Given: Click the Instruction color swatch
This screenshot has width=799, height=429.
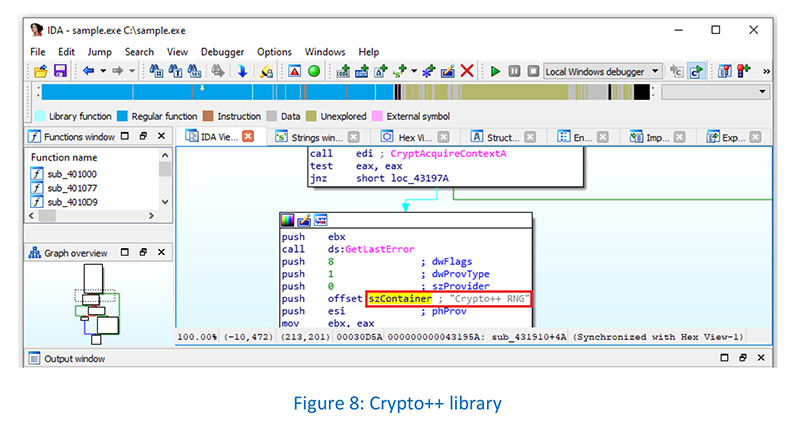Looking at the screenshot, I should click(207, 116).
